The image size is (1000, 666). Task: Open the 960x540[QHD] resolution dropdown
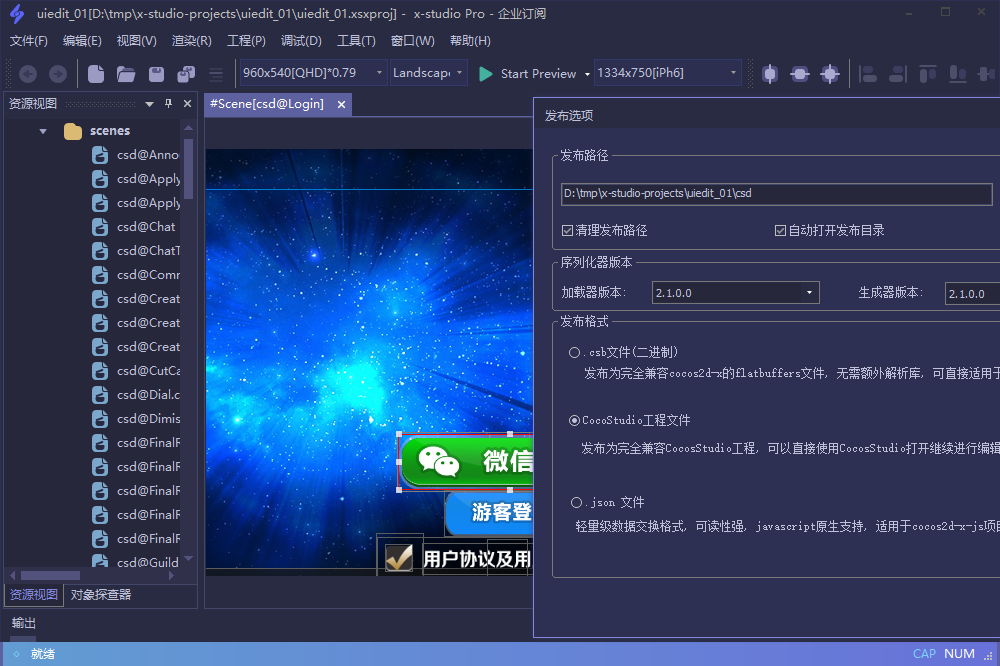click(379, 73)
